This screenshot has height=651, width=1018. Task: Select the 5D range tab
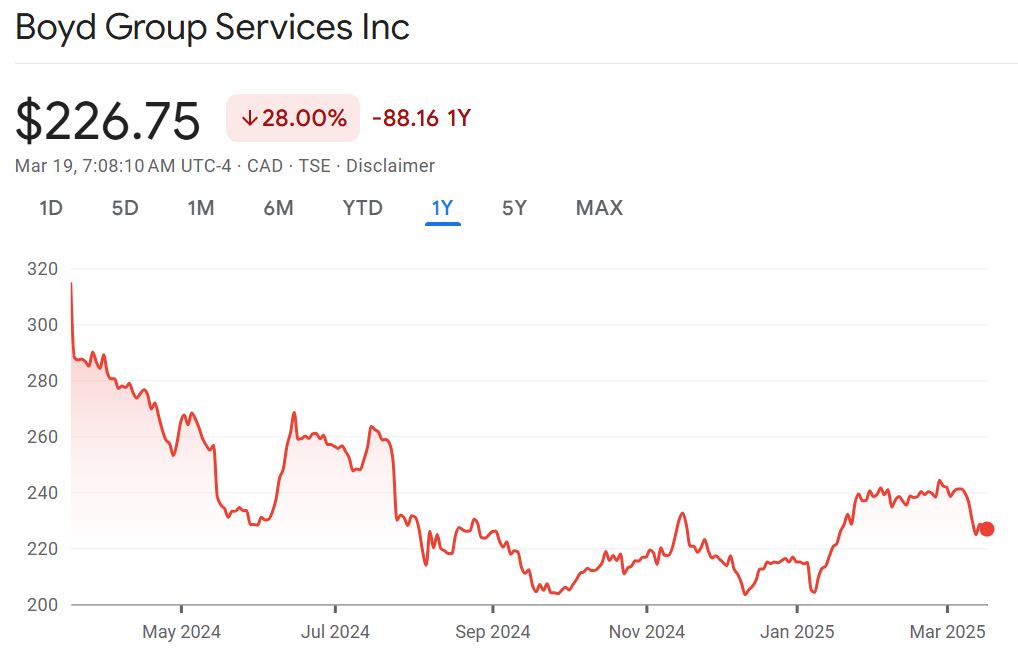coord(125,208)
